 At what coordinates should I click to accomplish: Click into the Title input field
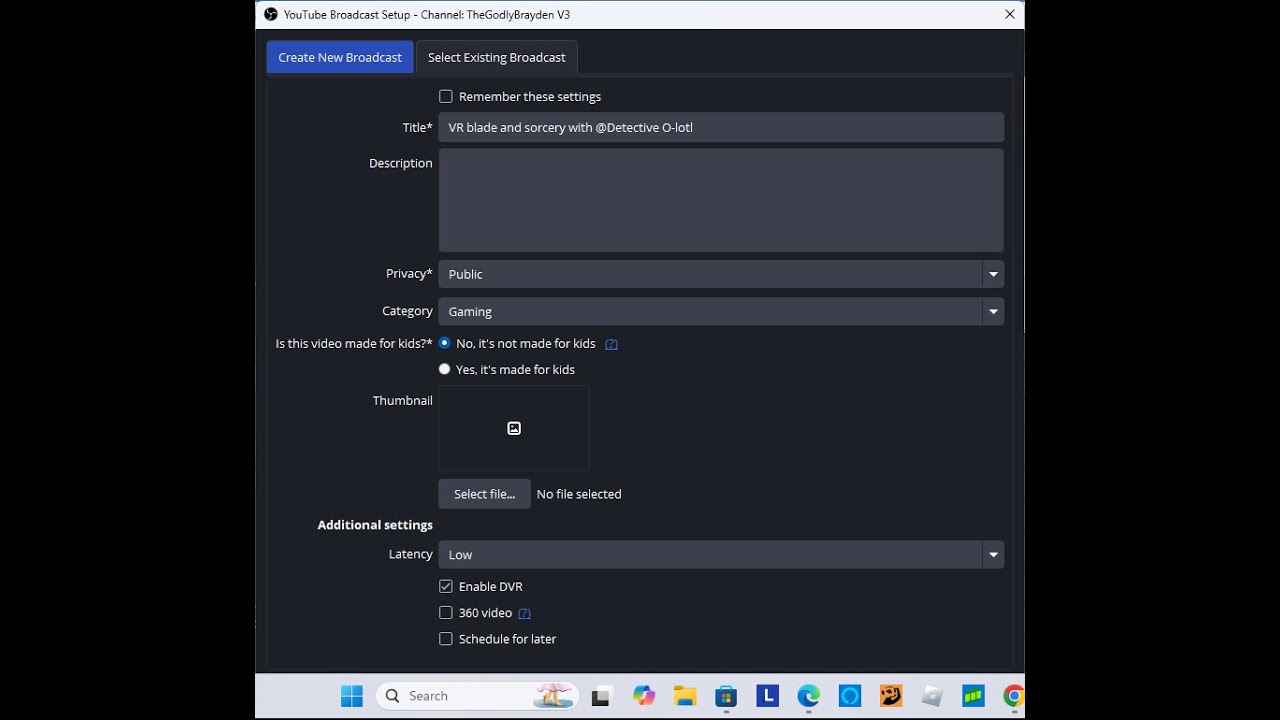(x=721, y=127)
